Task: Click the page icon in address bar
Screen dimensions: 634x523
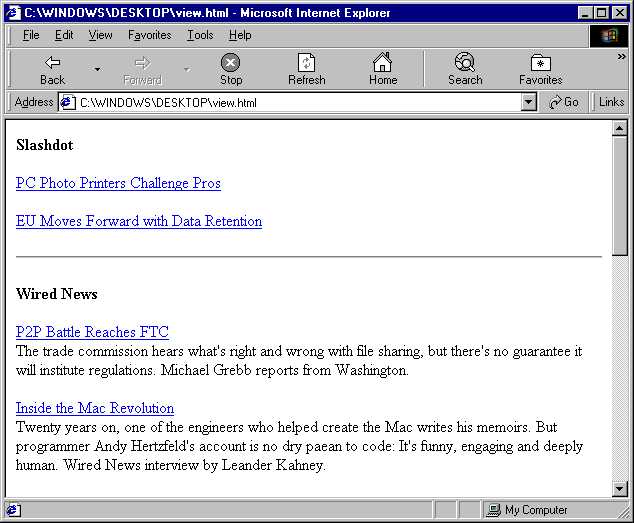Action: (x=67, y=102)
